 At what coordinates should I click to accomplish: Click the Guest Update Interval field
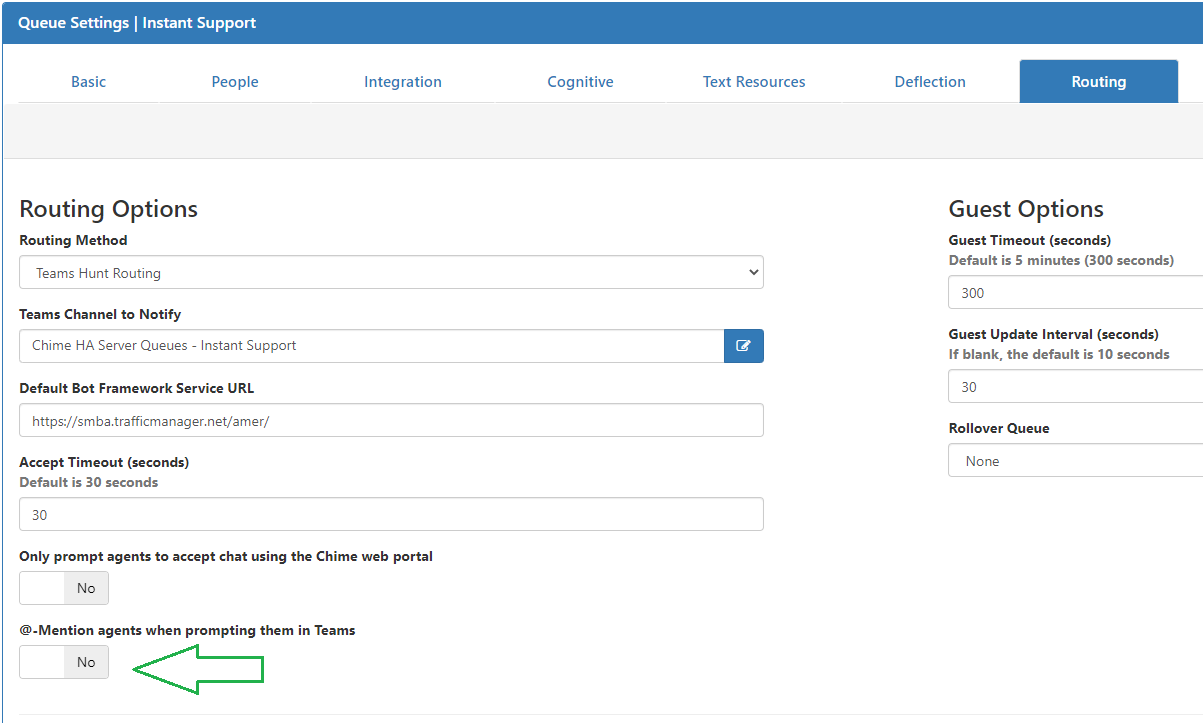(1075, 387)
